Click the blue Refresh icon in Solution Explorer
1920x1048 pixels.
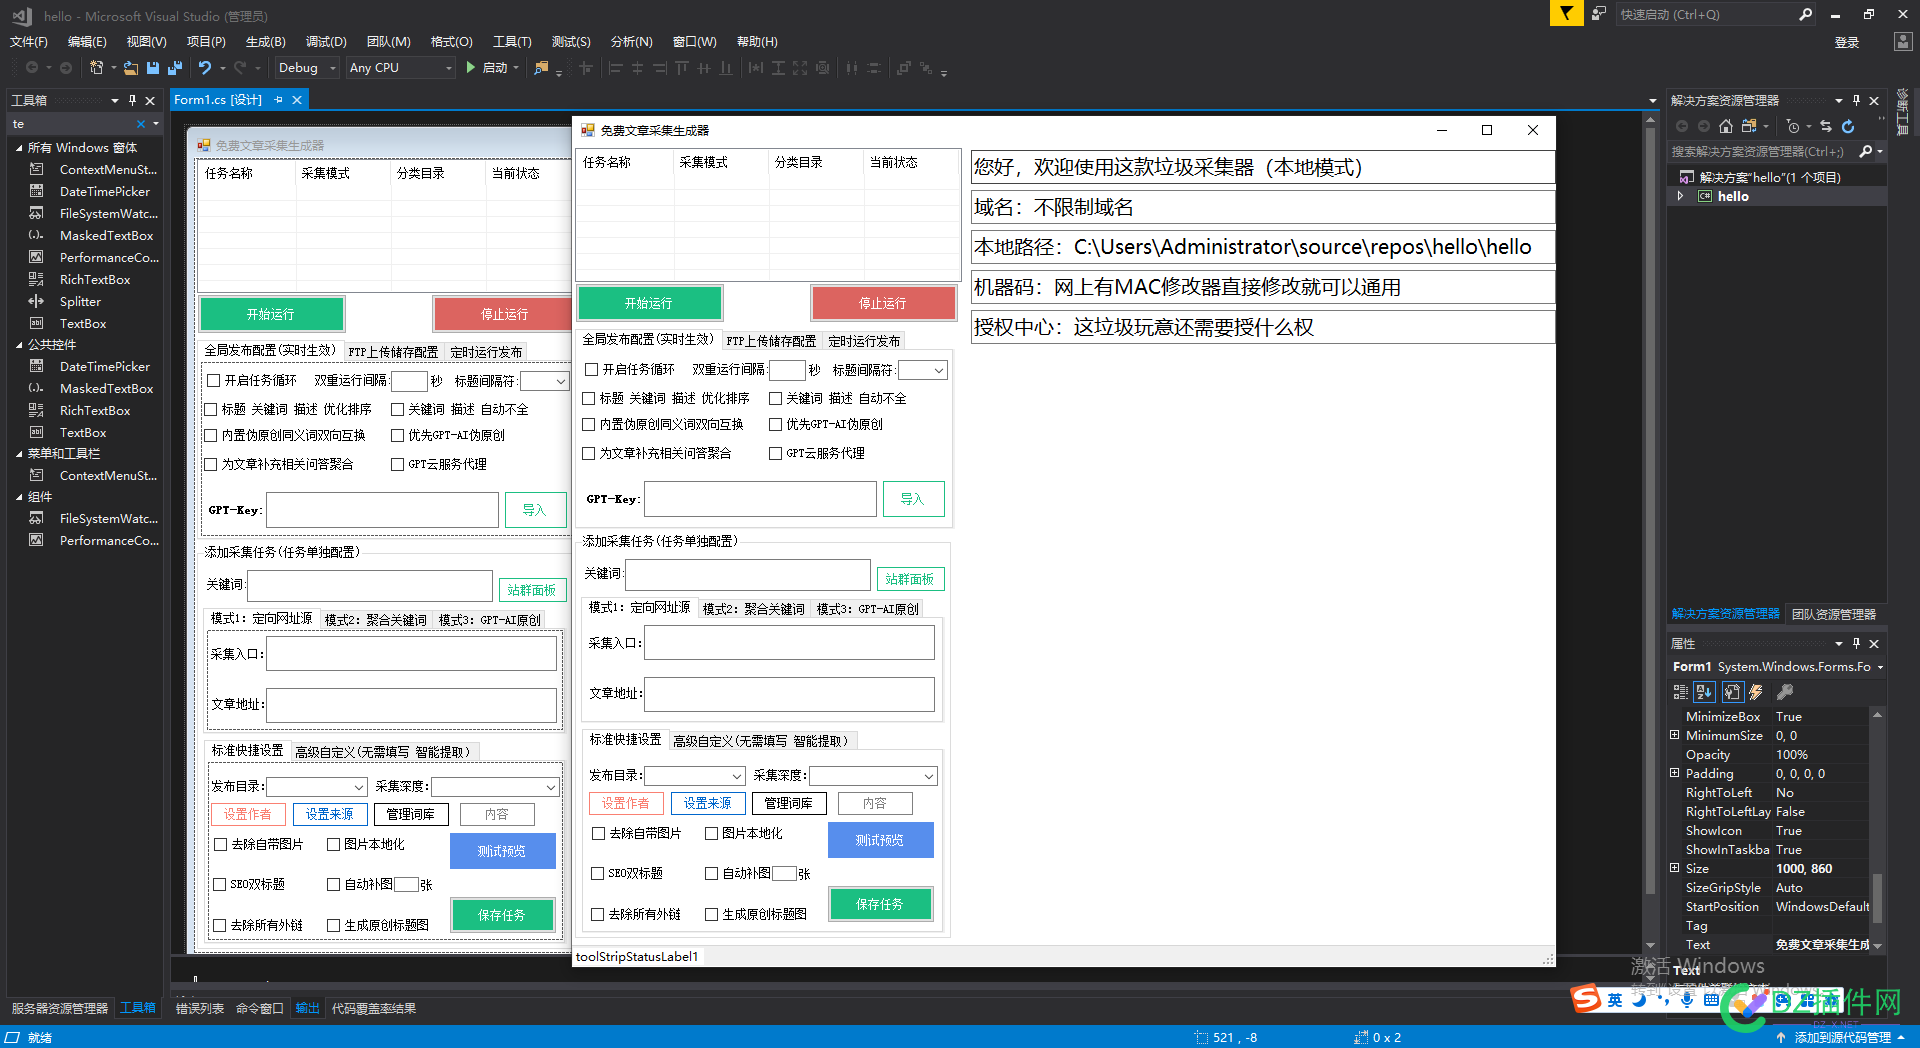(1848, 126)
